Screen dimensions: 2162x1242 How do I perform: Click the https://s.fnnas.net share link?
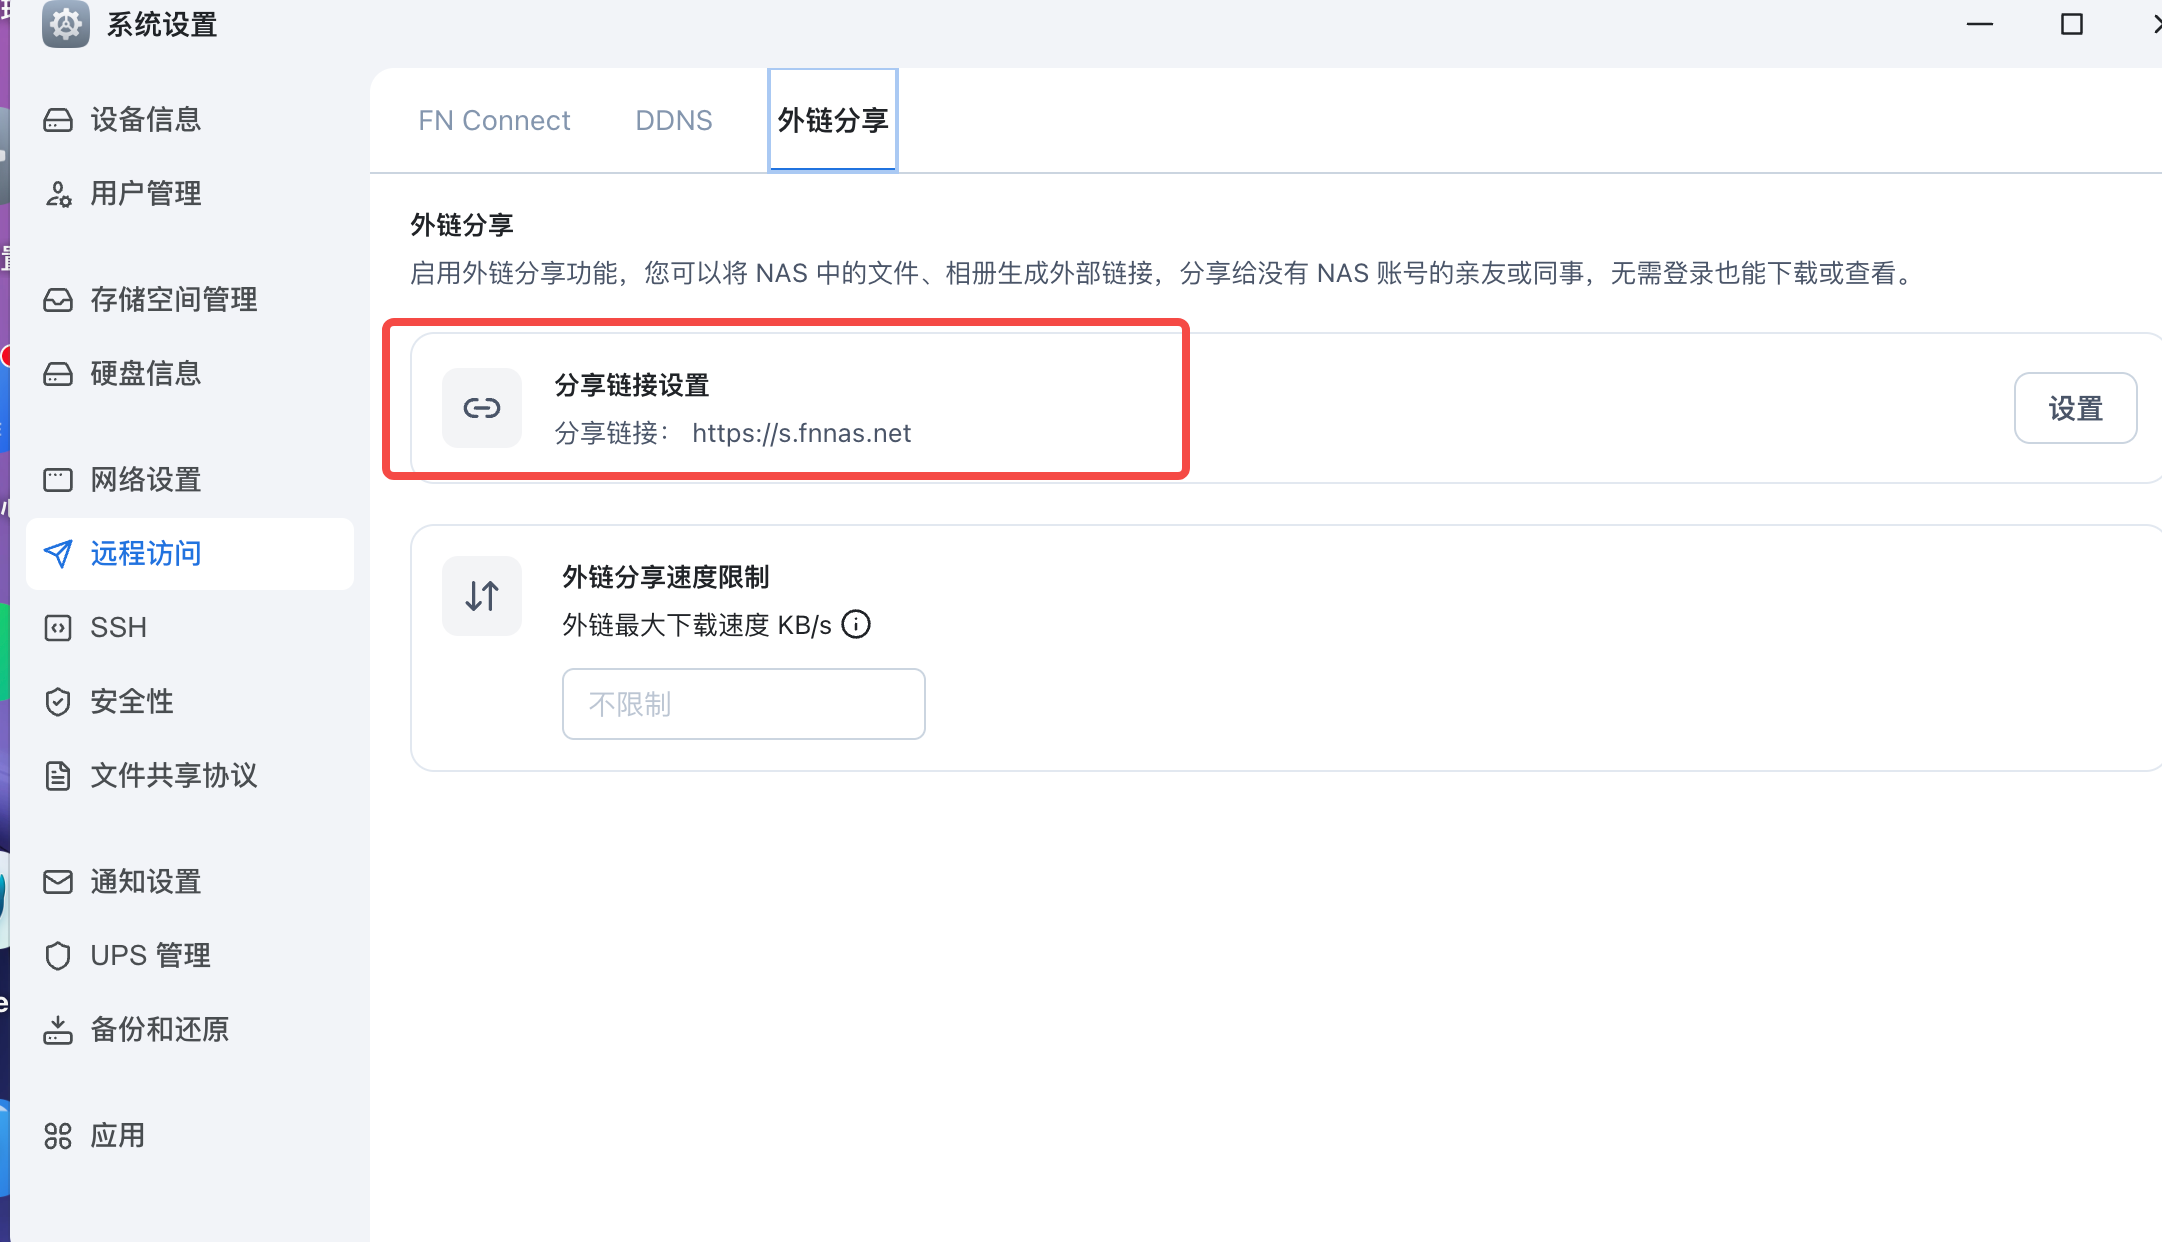click(x=801, y=433)
